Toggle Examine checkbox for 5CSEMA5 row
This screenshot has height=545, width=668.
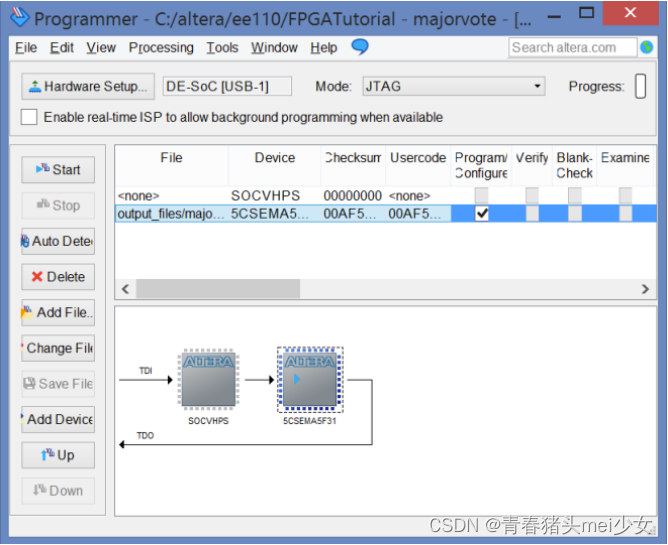(x=625, y=213)
